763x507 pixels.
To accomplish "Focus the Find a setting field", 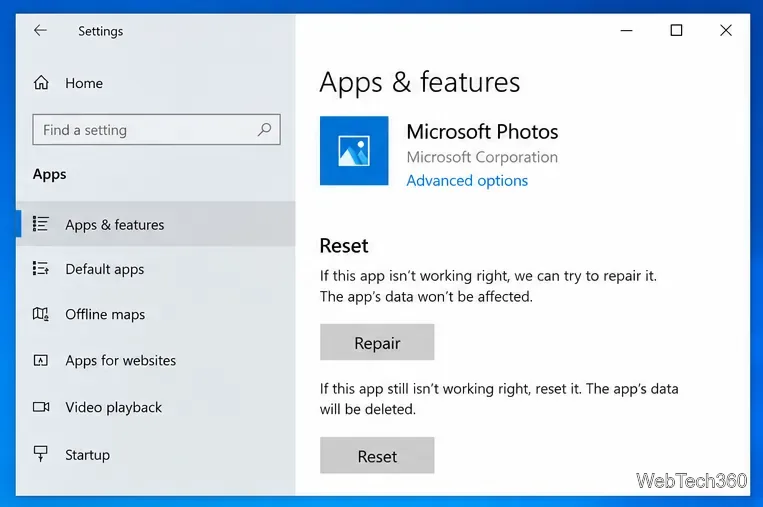I will pos(157,129).
